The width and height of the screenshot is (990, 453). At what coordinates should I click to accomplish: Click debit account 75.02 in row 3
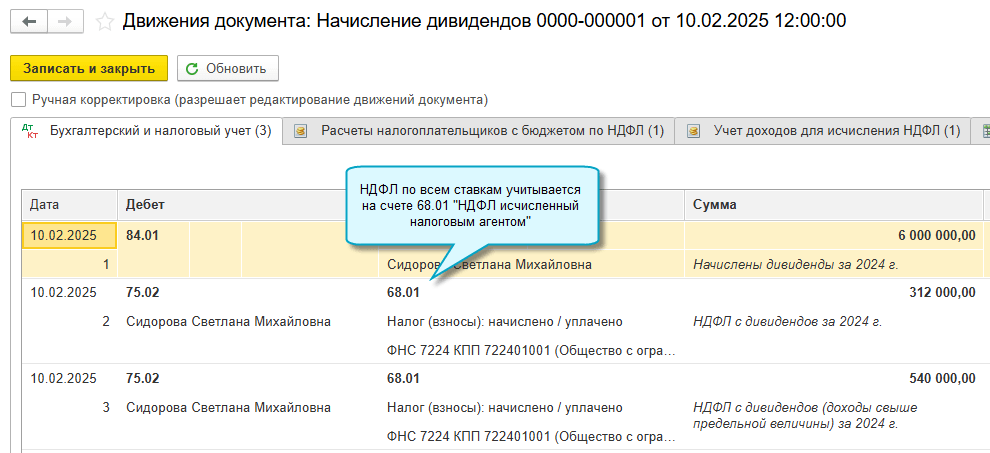(x=142, y=378)
